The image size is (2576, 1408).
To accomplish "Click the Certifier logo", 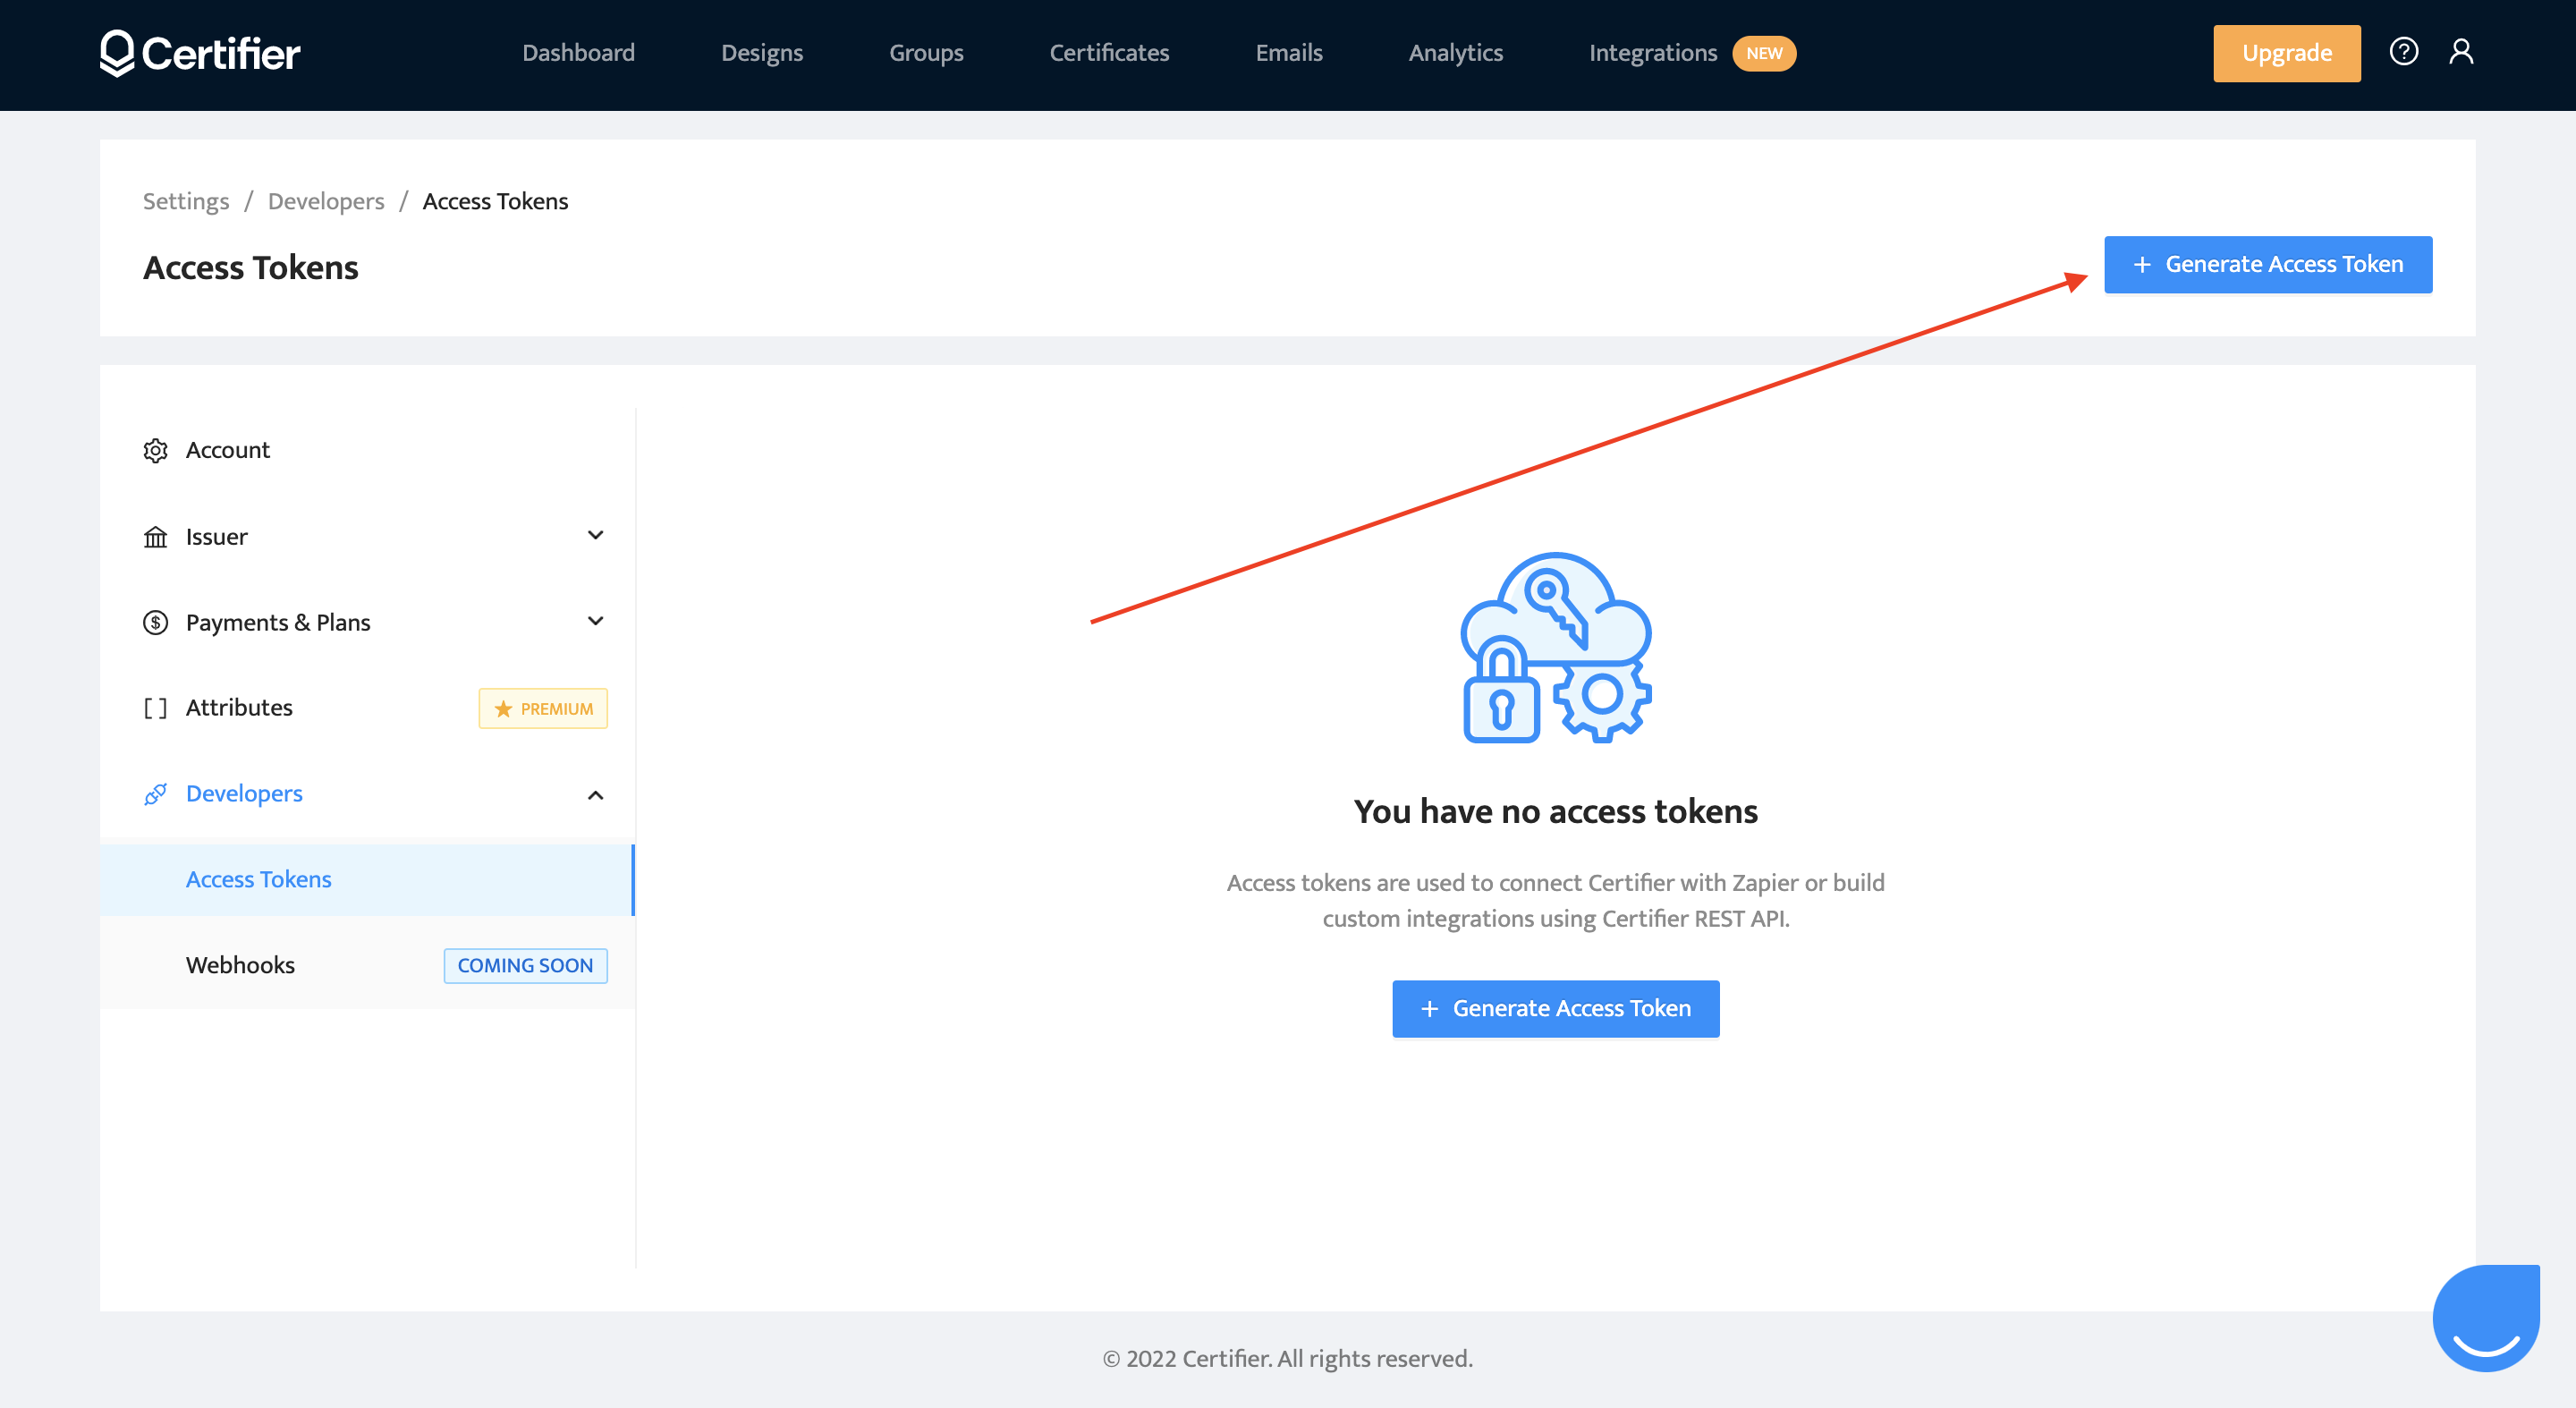I will coord(200,53).
